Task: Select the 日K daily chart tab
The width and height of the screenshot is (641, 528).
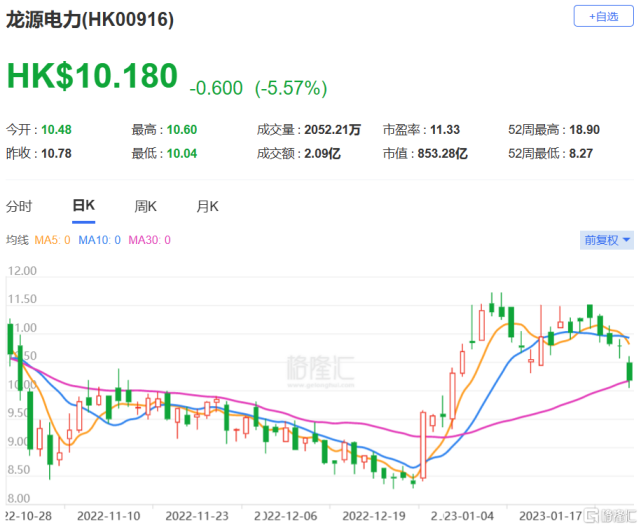Action: tap(83, 206)
